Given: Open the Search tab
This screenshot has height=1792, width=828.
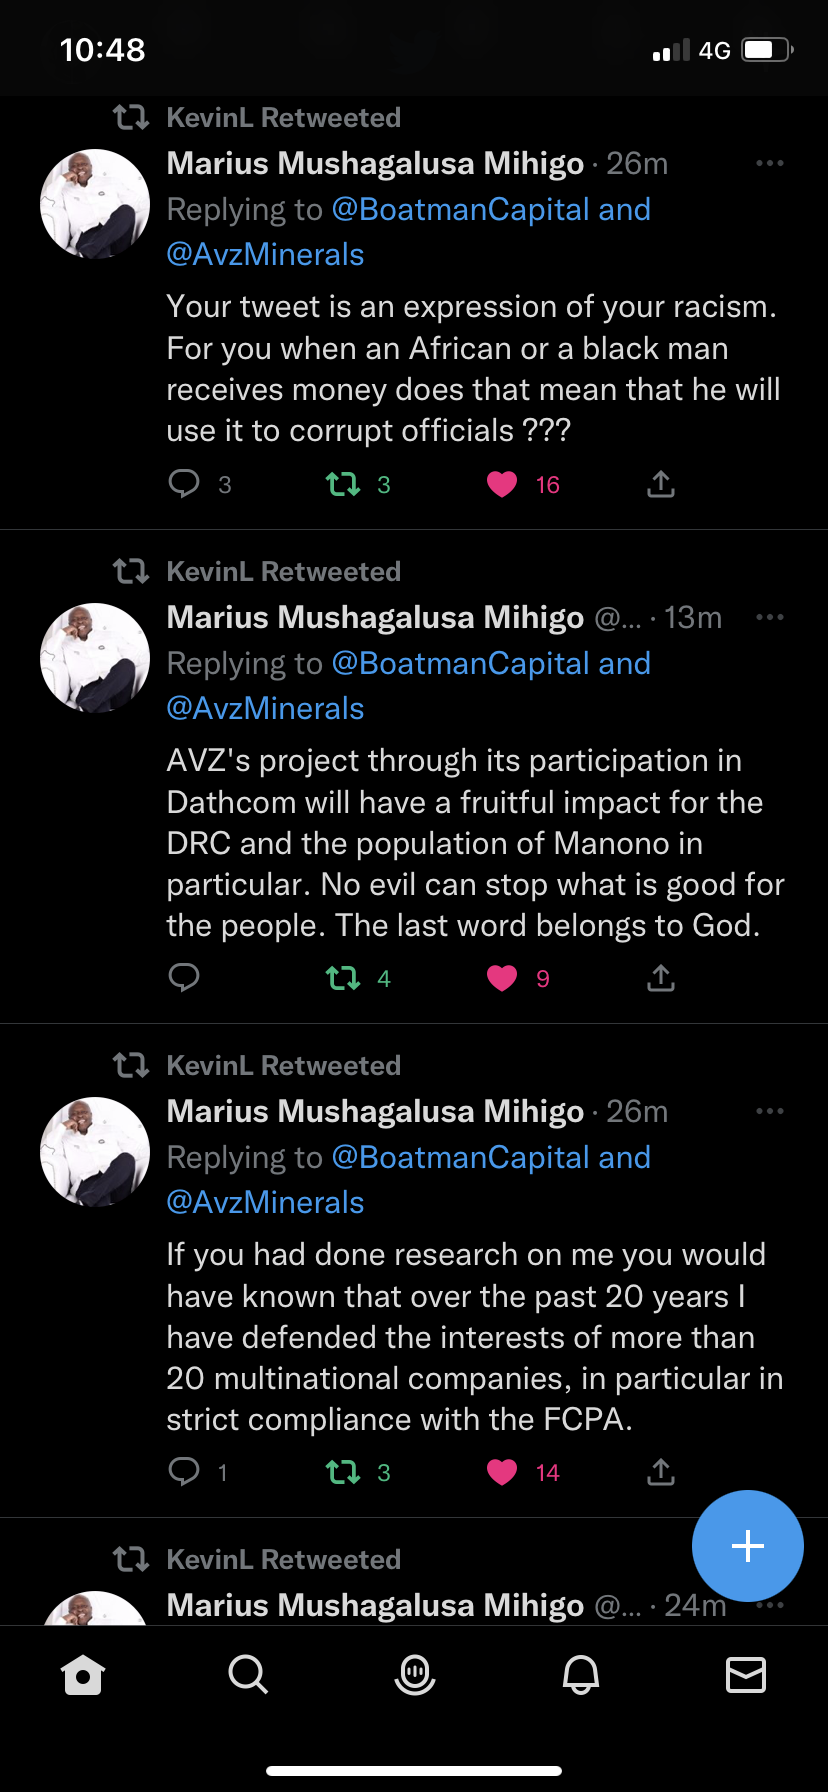Looking at the screenshot, I should 248,1674.
